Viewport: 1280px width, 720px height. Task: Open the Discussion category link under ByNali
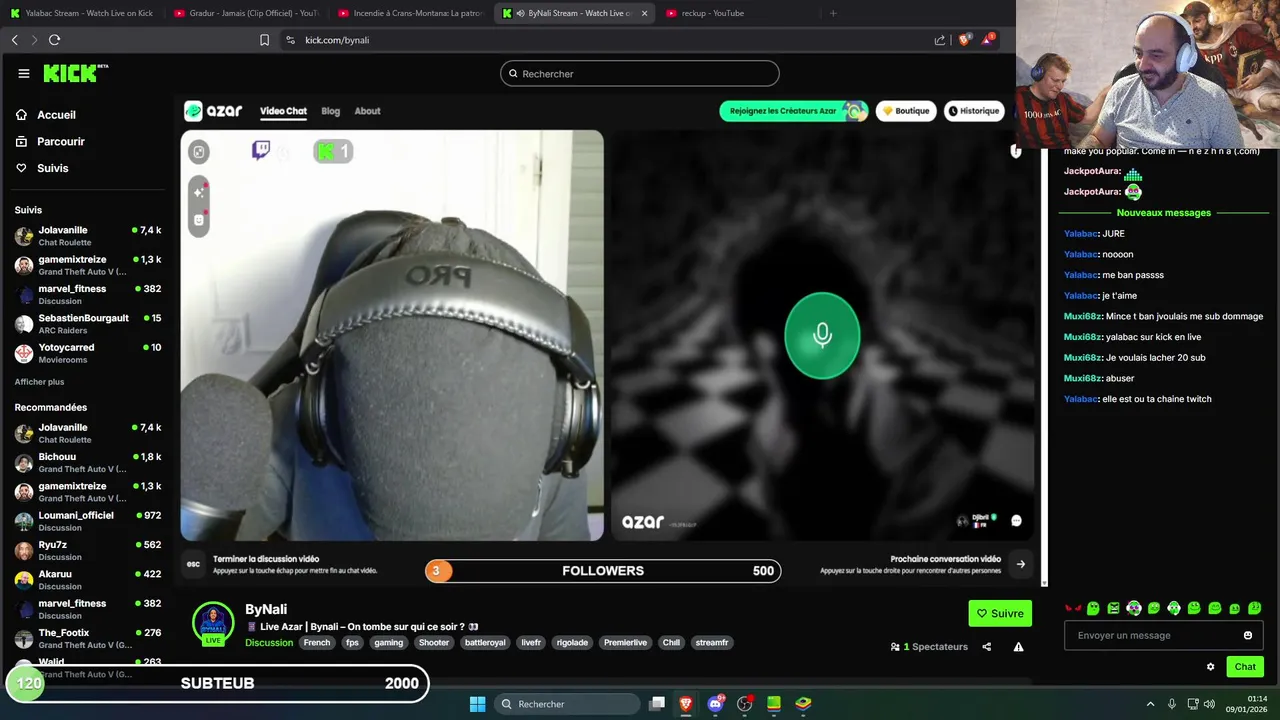[269, 643]
